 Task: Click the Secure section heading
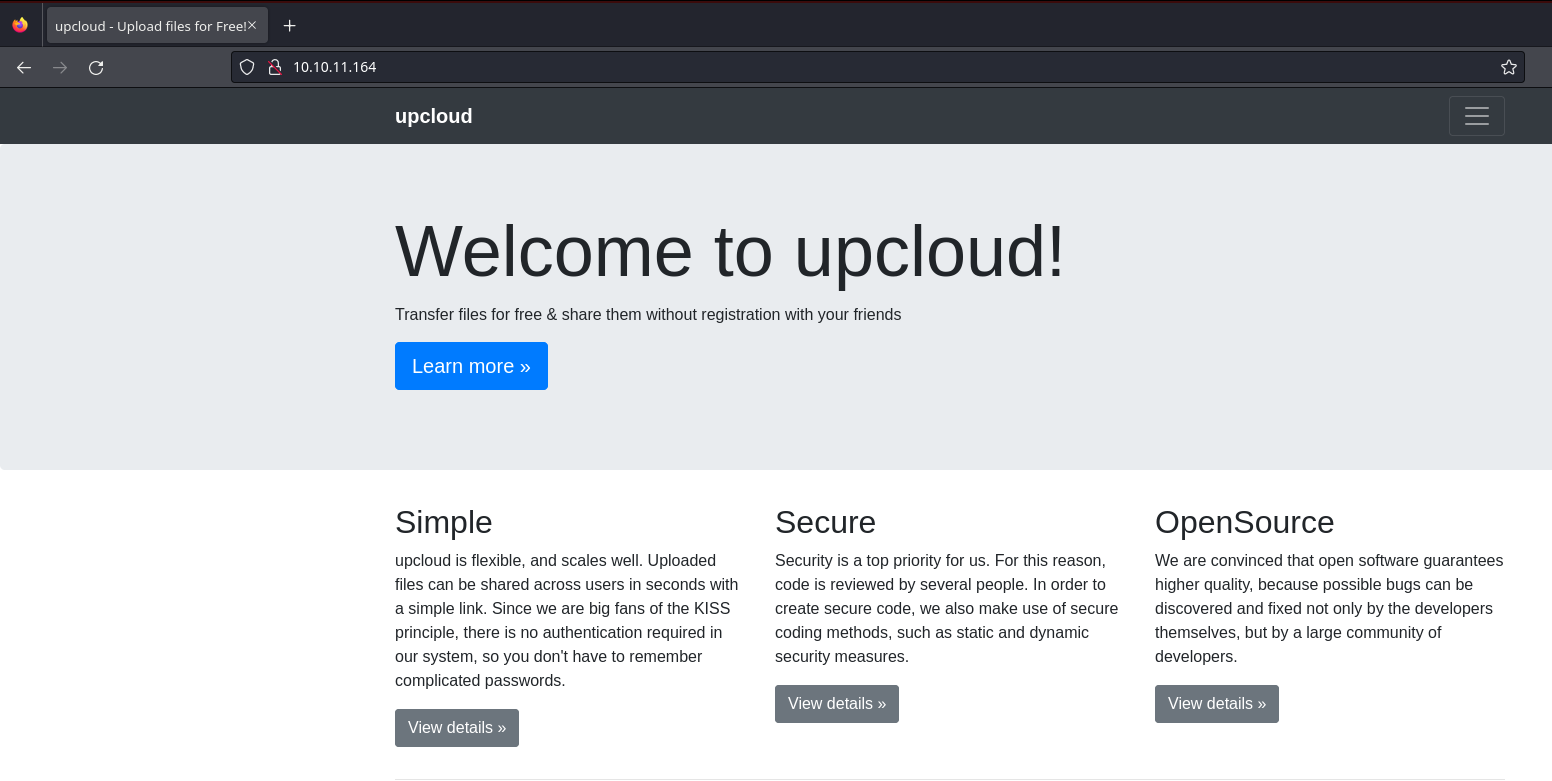[x=825, y=522]
